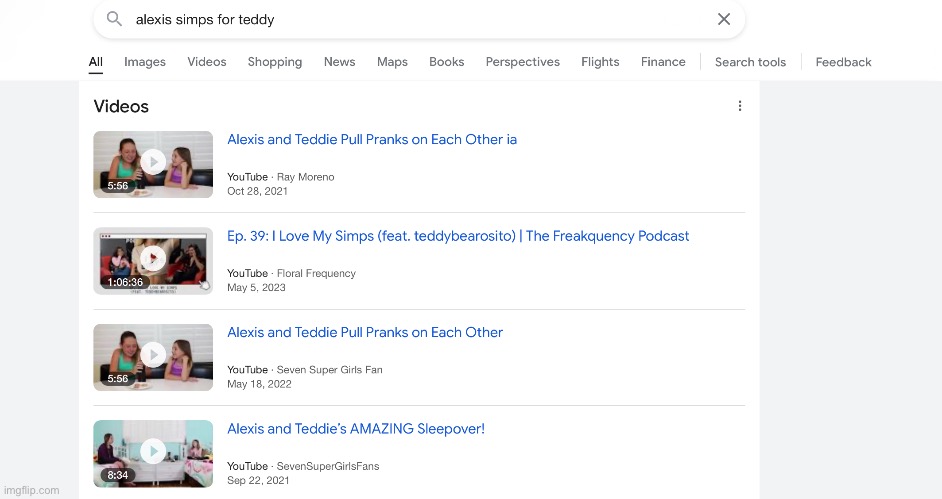Viewport: 942px width, 499px height.
Task: Select the Finance tab
Action: tap(663, 62)
